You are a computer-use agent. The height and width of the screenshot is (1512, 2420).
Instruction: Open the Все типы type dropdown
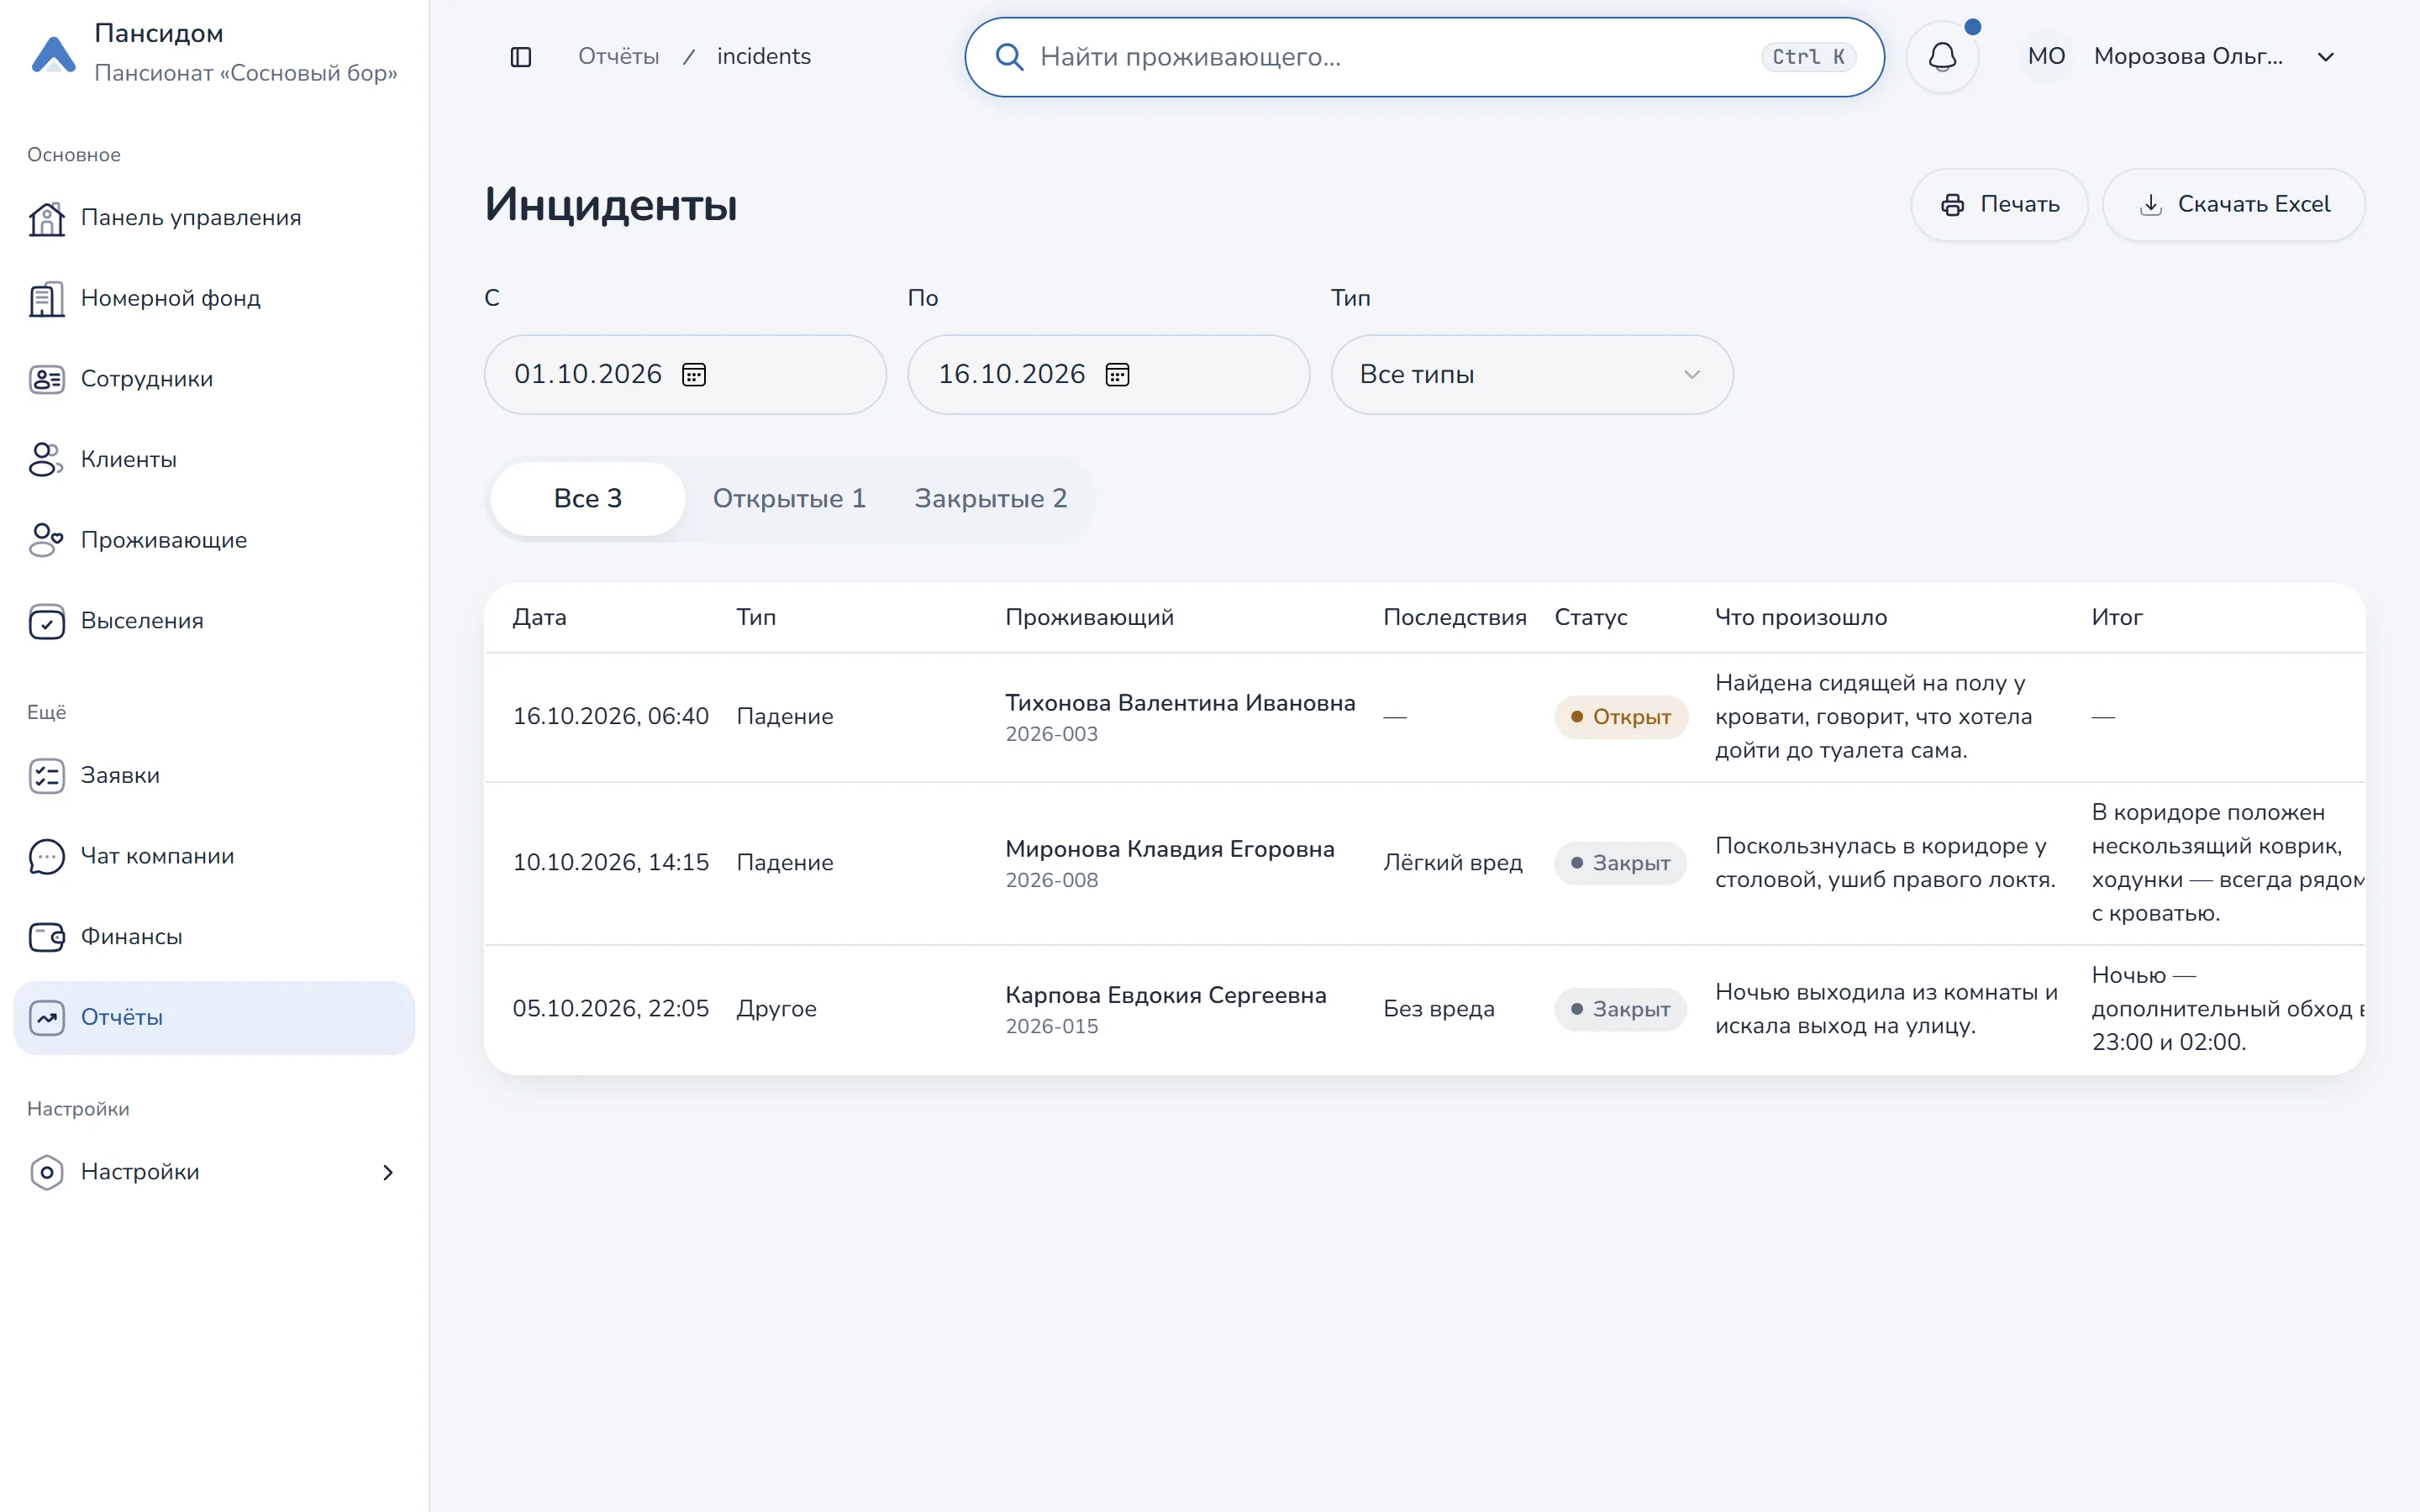tap(1532, 375)
